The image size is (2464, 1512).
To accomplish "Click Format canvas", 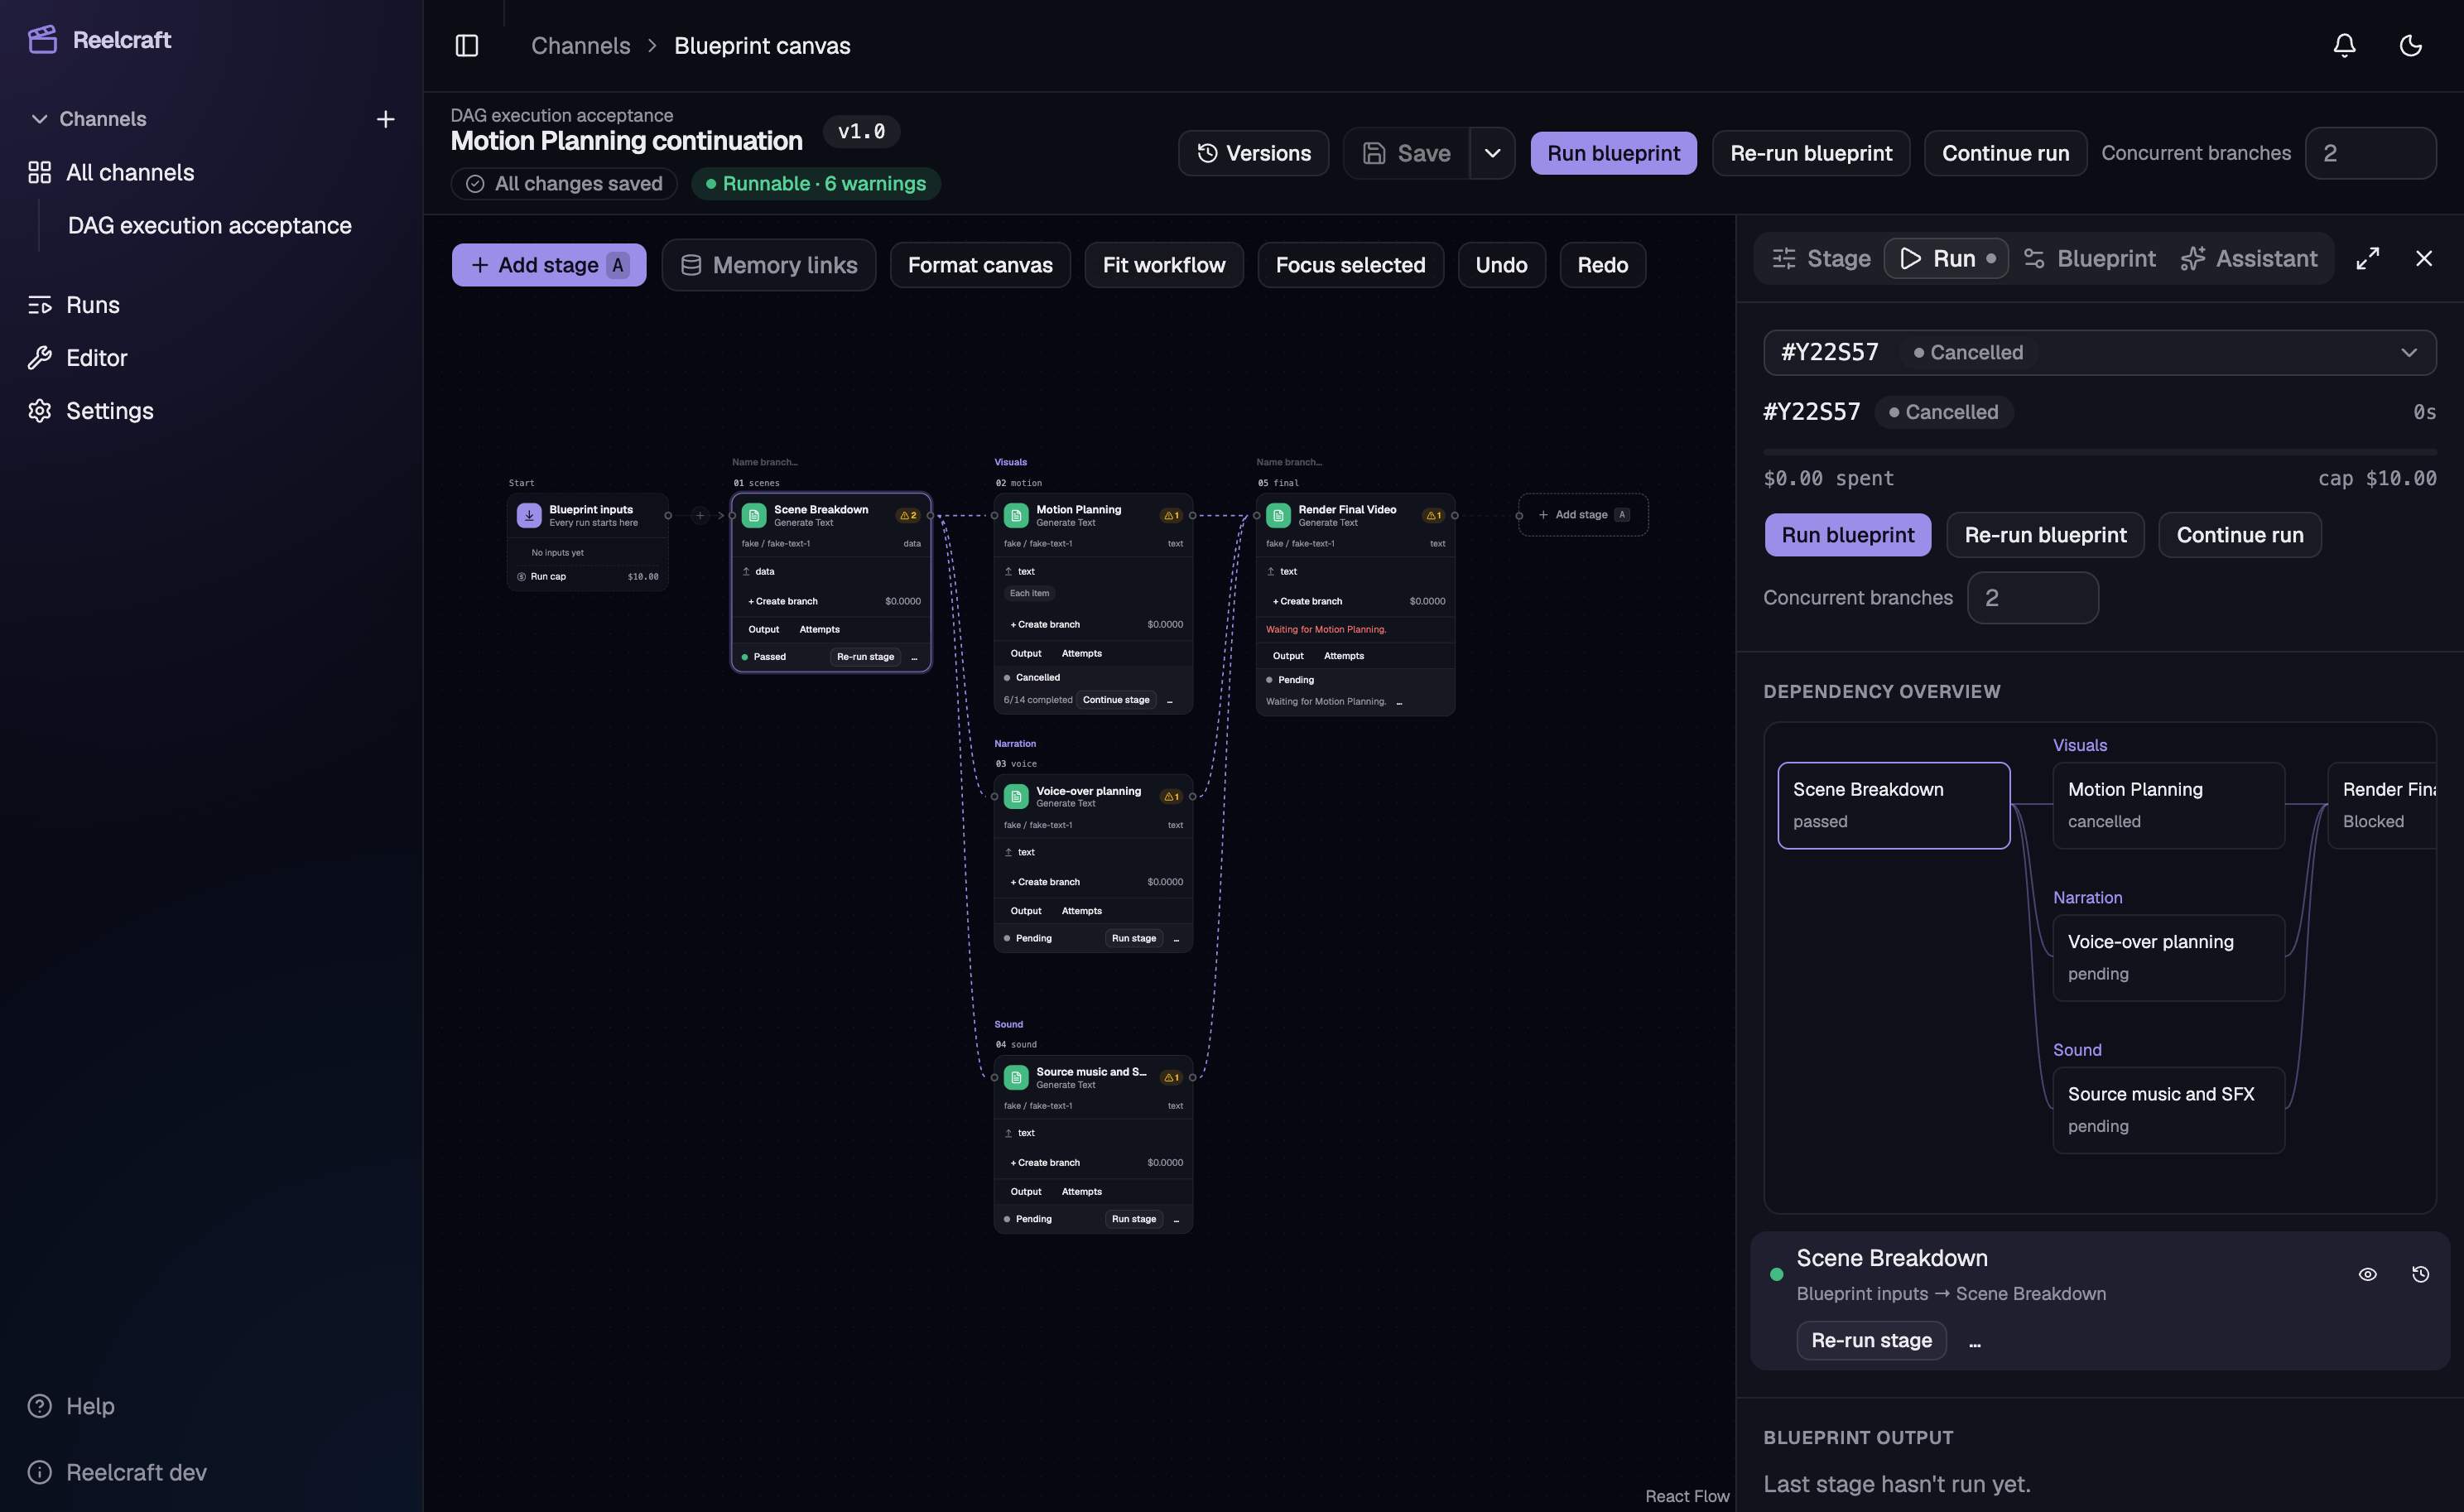I will point(980,265).
